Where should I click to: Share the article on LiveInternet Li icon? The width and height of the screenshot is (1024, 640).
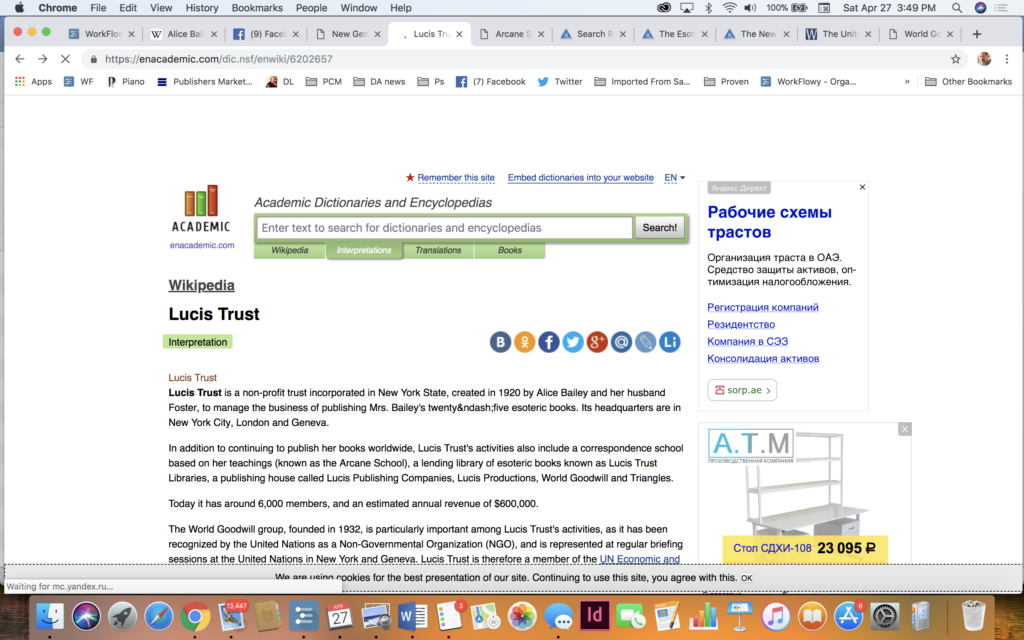[x=669, y=342]
